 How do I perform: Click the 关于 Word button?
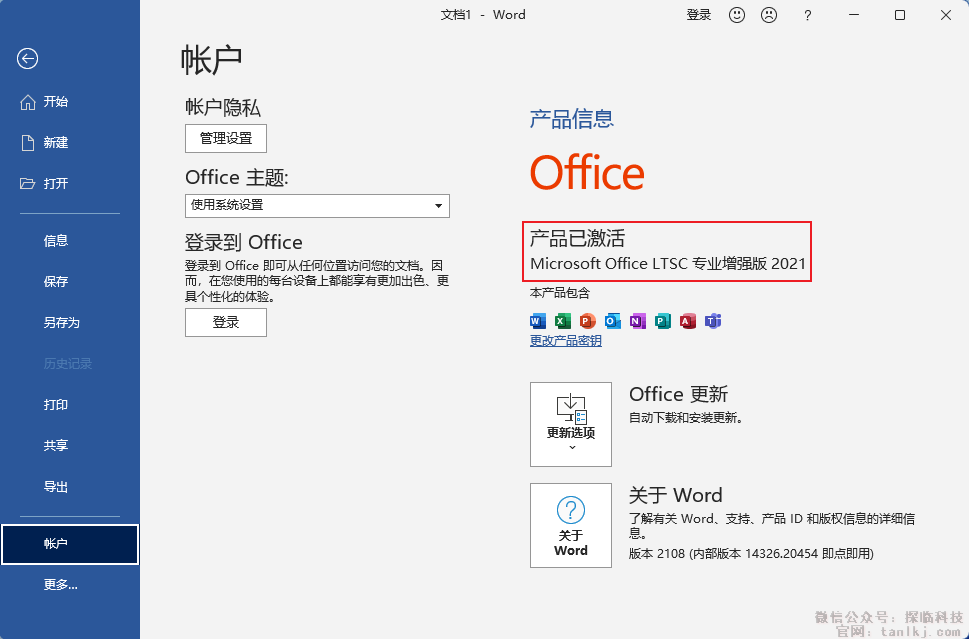(571, 525)
